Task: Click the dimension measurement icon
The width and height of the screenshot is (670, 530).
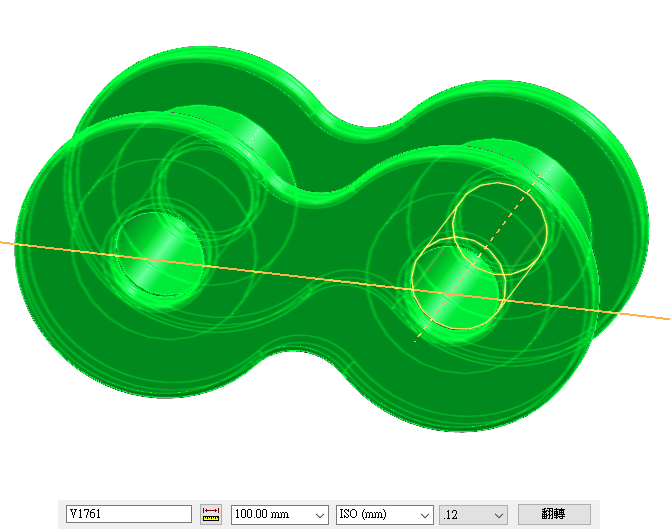Action: pos(211,514)
